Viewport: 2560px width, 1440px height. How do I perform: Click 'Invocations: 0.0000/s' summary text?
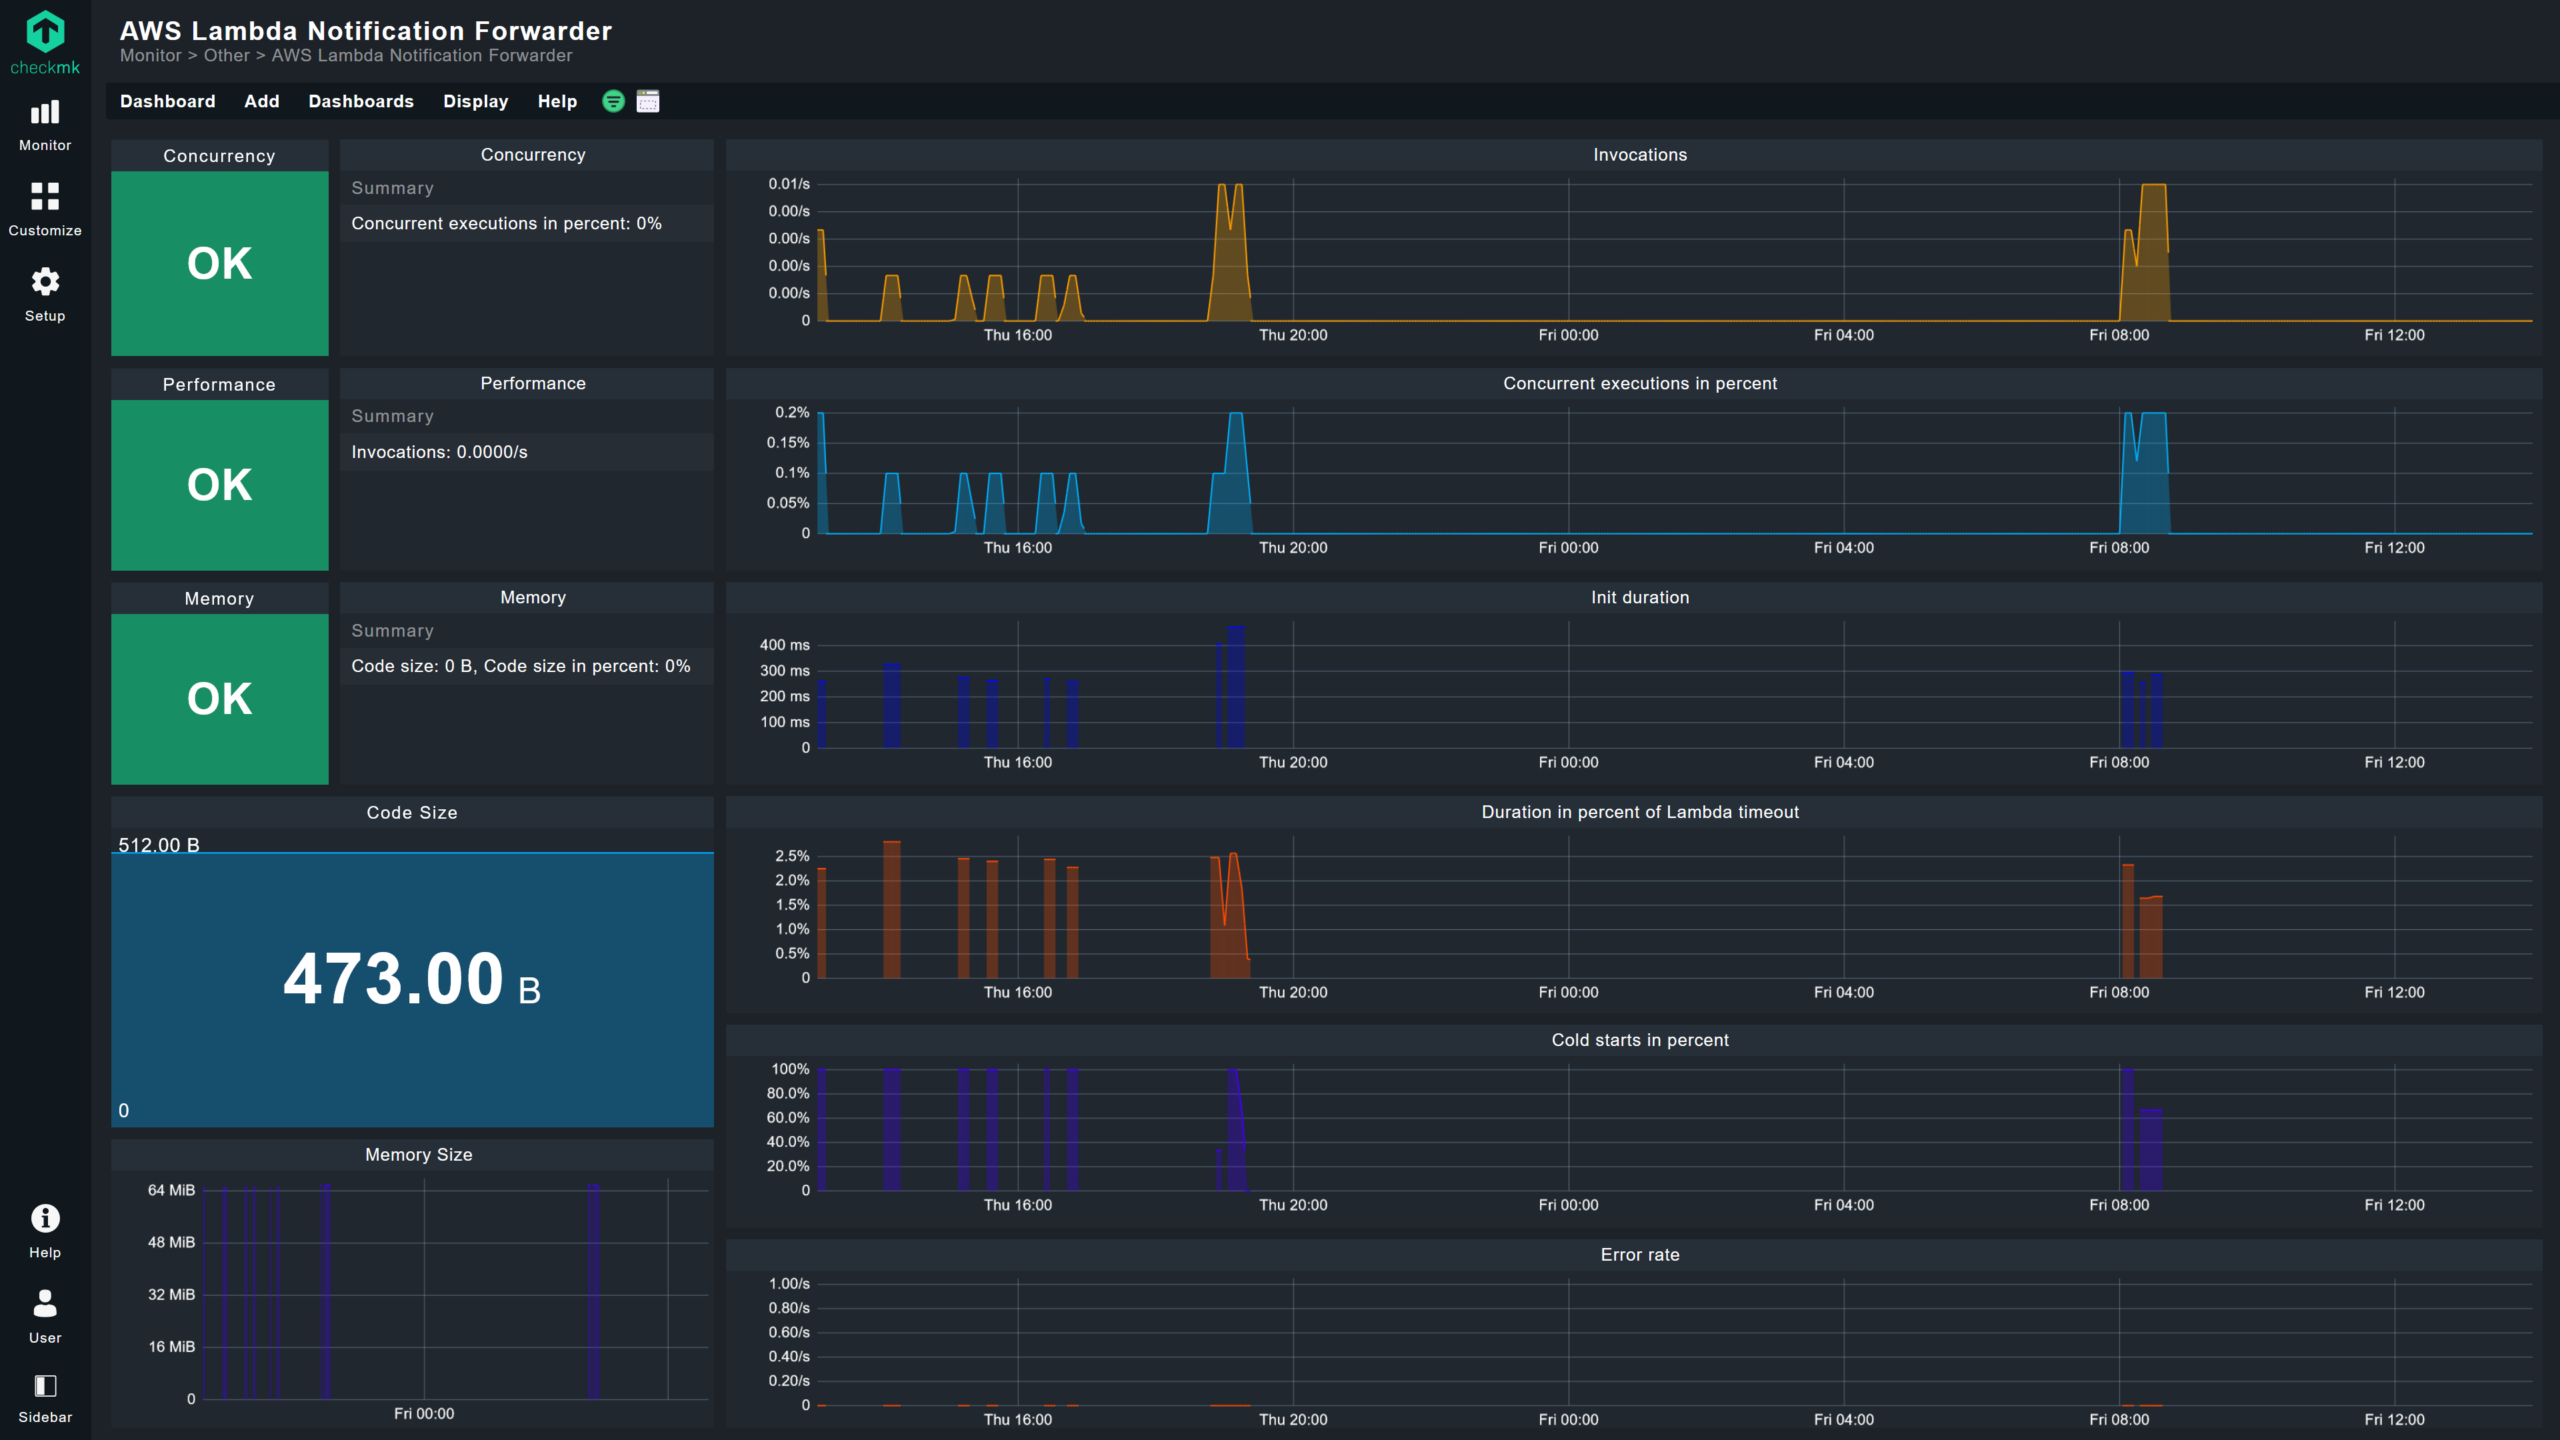pos(439,453)
